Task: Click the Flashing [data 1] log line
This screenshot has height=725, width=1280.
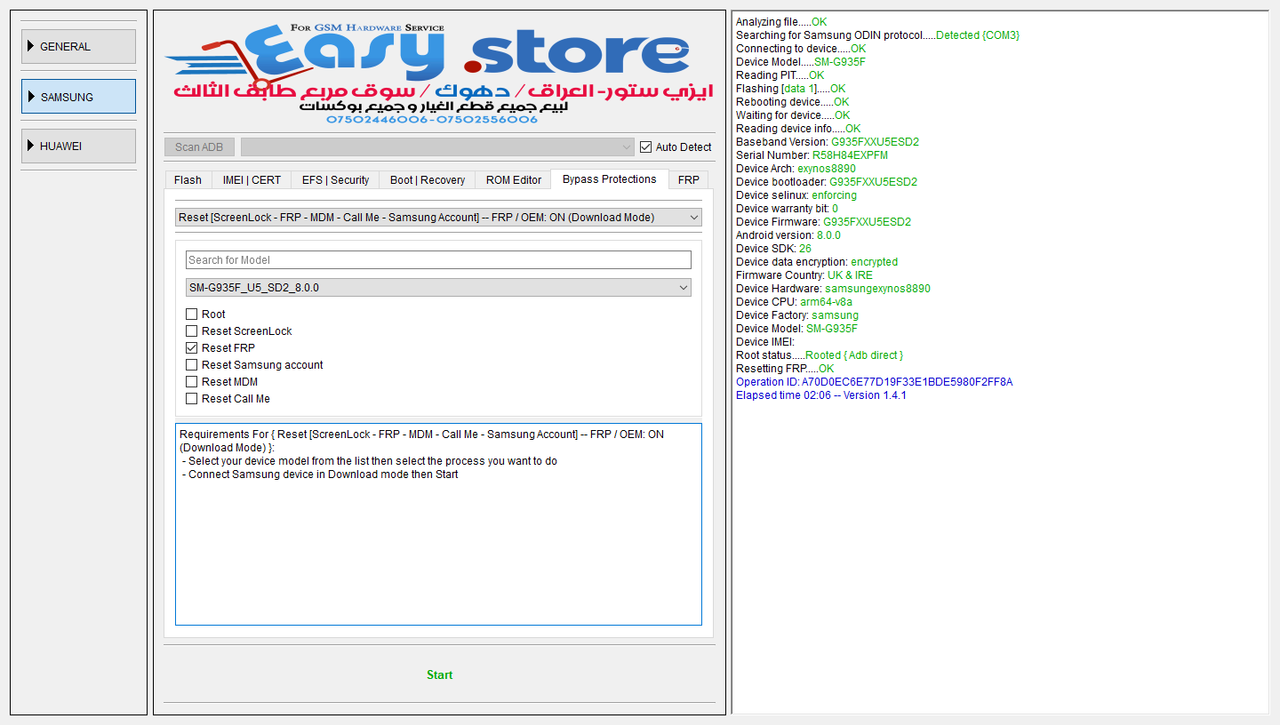Action: point(791,88)
